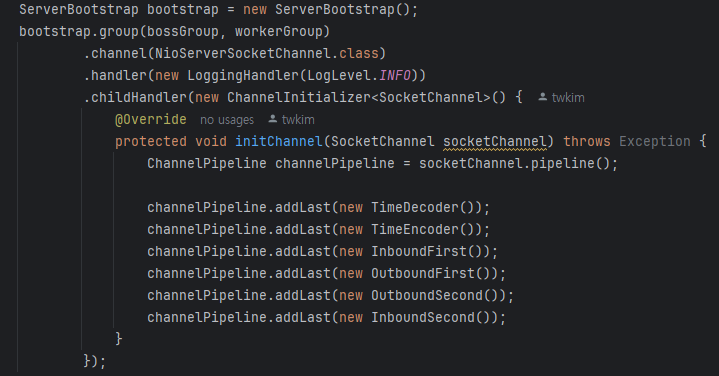Screen dimensions: 719x376
Task: Click the InboundFirst class name
Action: coord(419,252)
